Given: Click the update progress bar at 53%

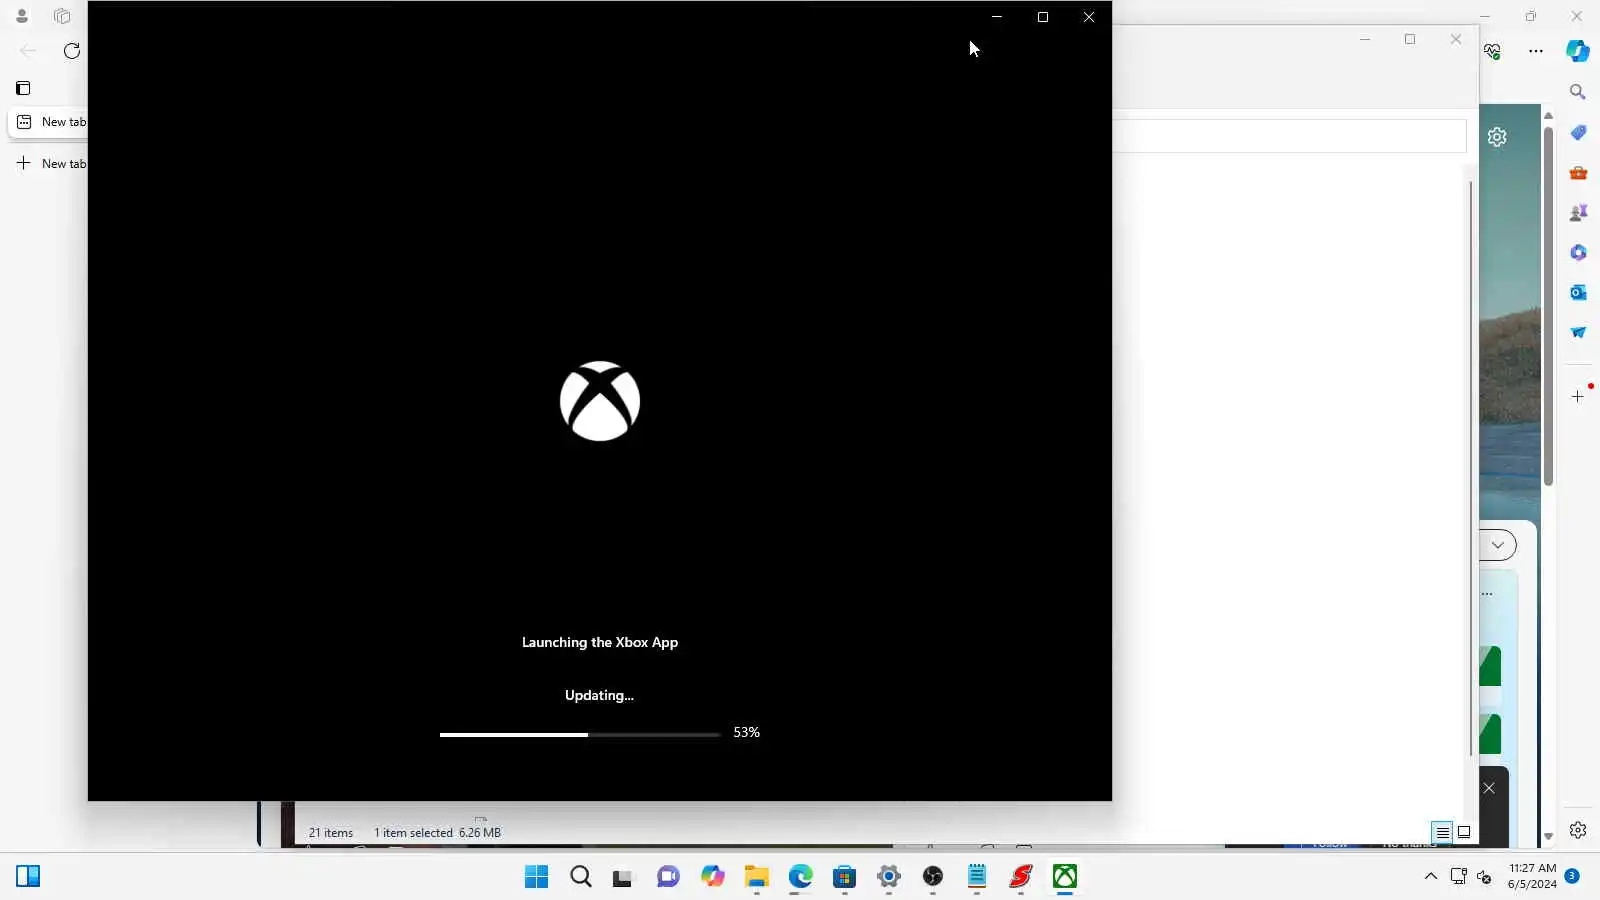Looking at the screenshot, I should pos(580,734).
